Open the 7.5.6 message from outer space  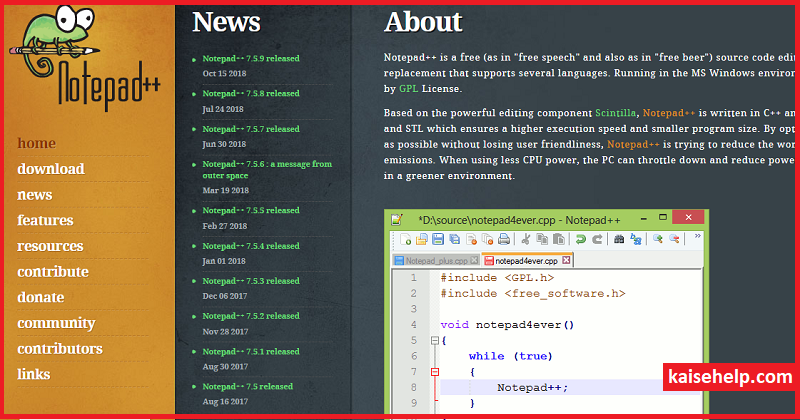(x=267, y=169)
